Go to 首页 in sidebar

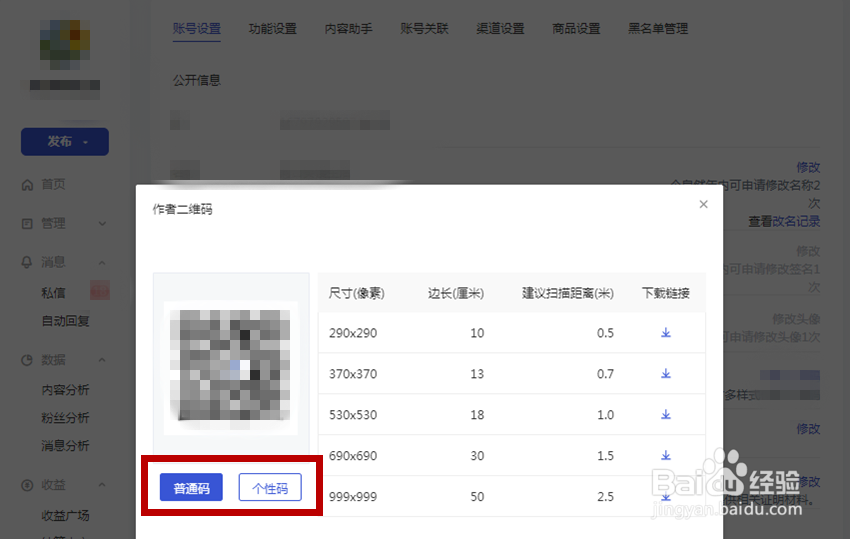pyautogui.click(x=53, y=184)
